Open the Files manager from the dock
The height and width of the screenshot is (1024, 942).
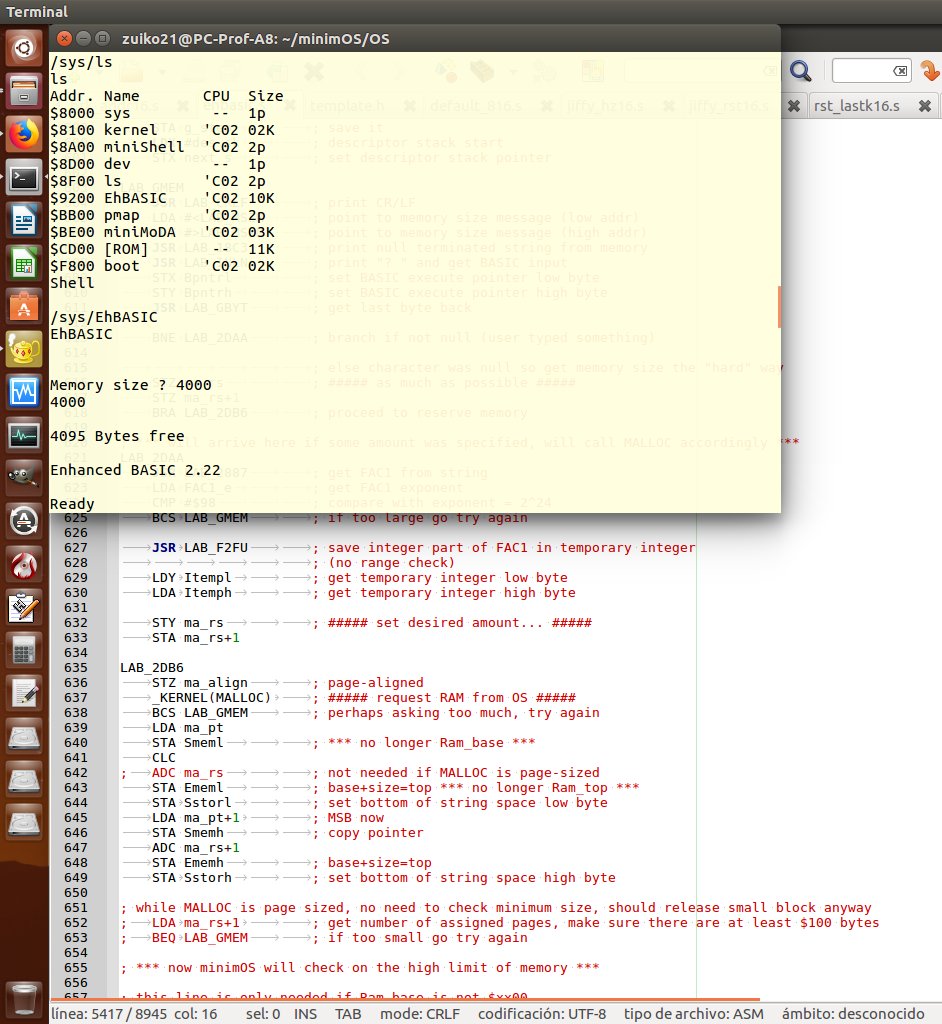[24, 90]
